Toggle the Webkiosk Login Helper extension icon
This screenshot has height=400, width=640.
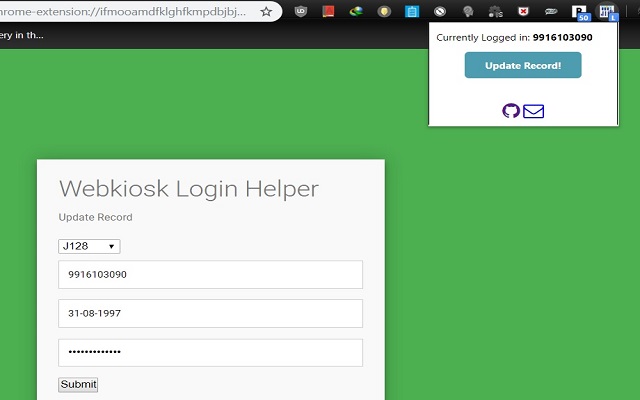tap(607, 11)
